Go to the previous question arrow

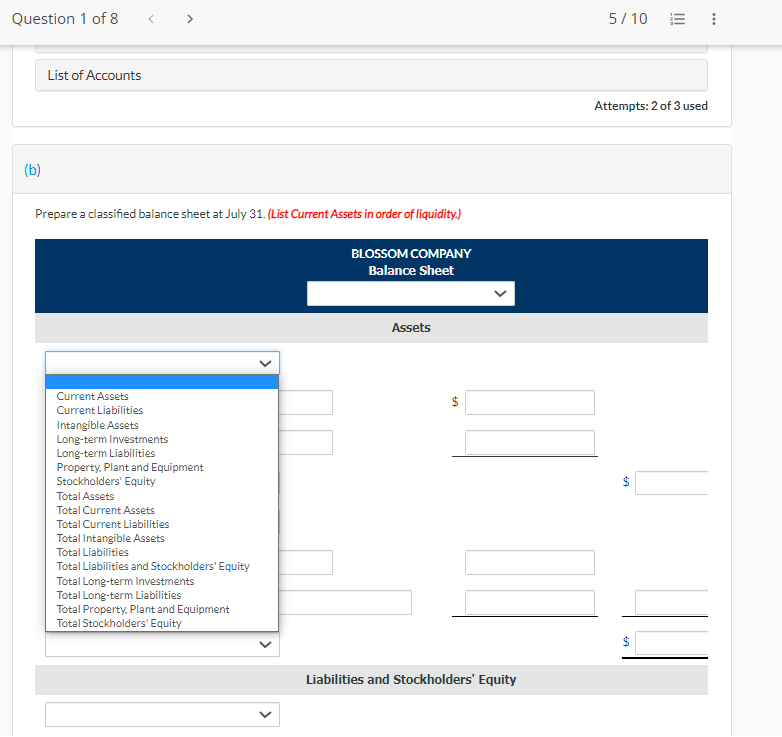pos(151,19)
